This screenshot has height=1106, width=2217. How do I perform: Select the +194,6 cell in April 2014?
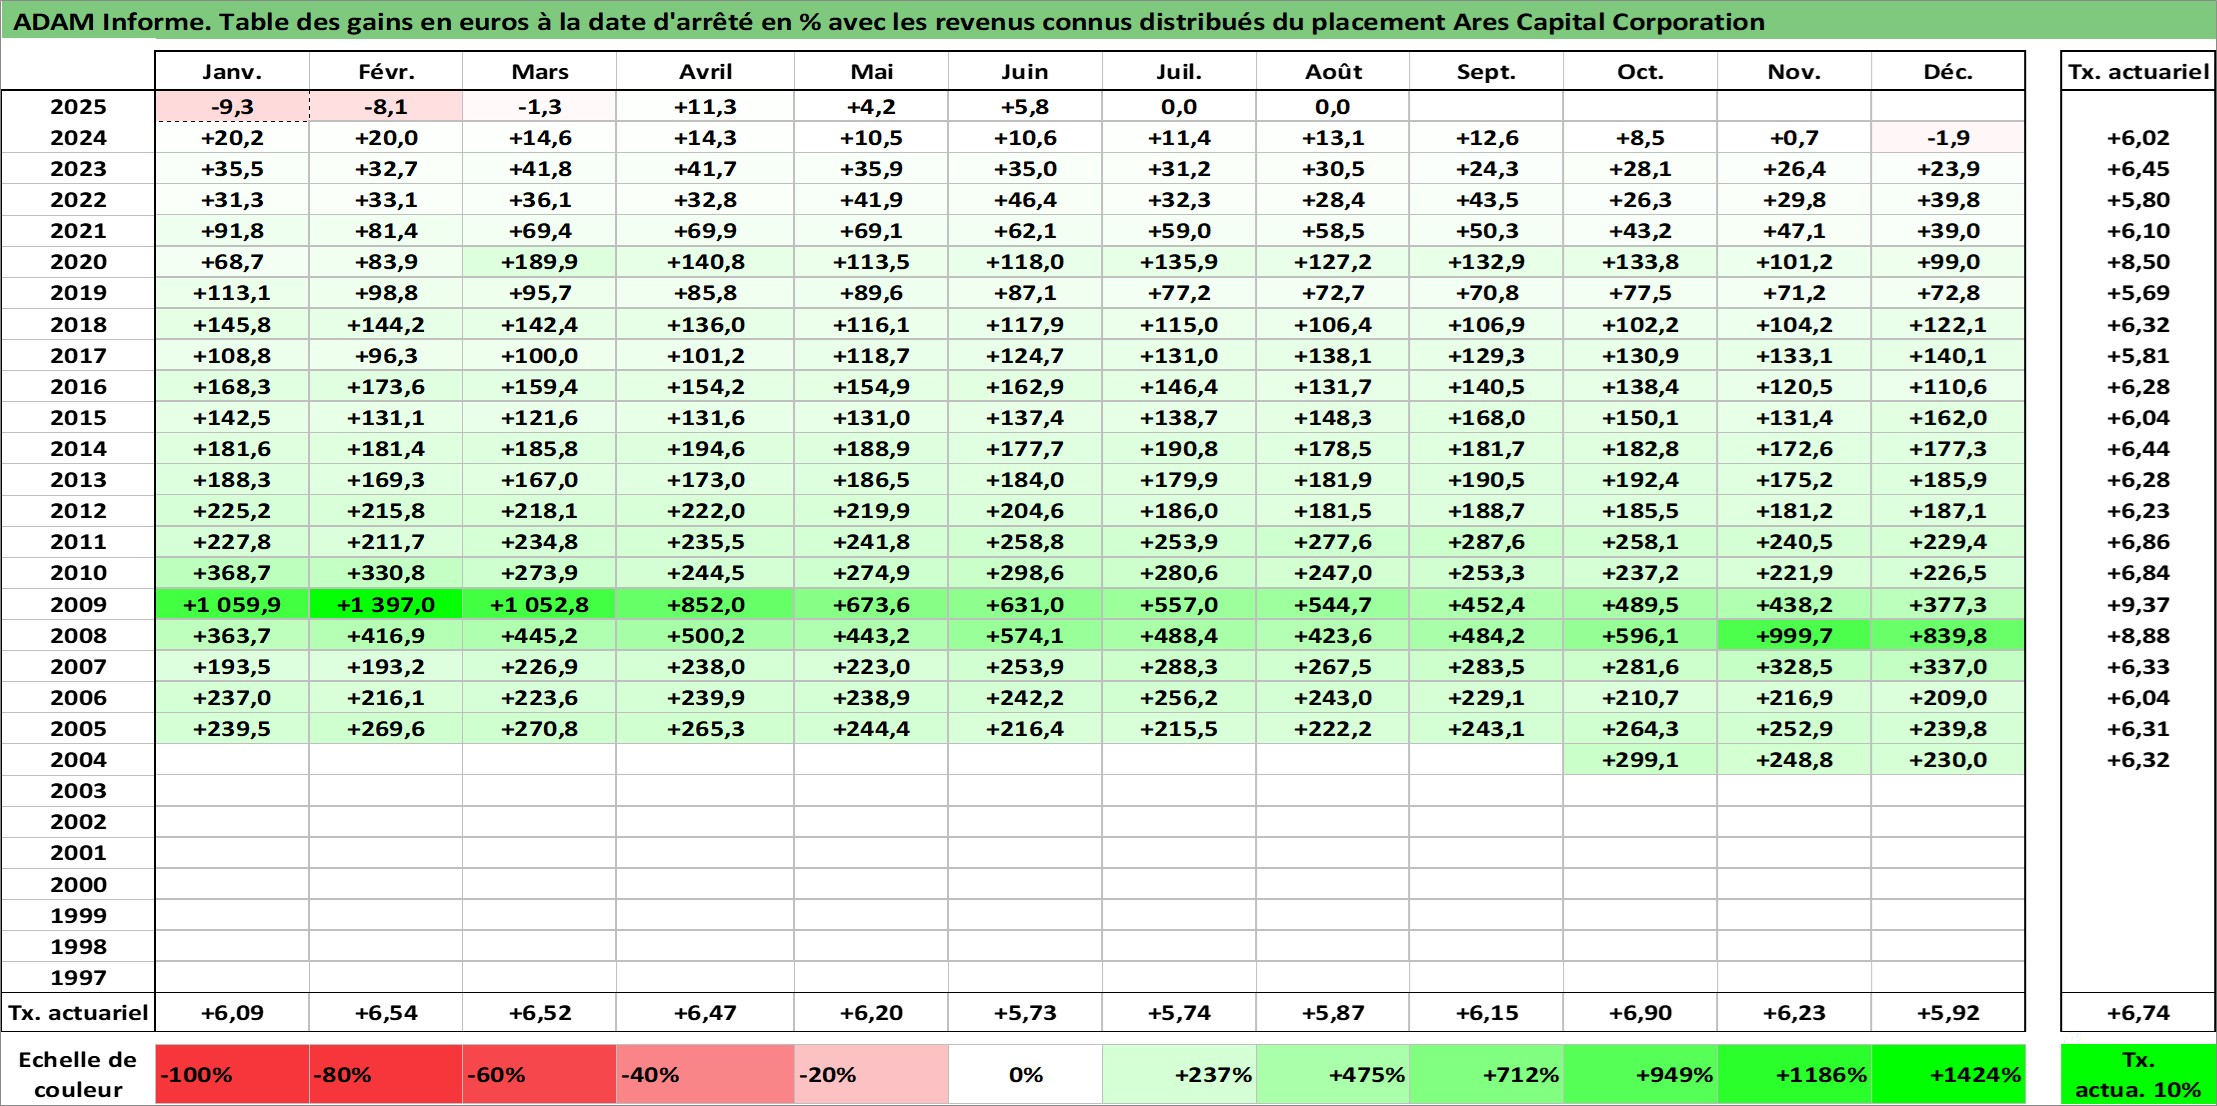pos(705,449)
